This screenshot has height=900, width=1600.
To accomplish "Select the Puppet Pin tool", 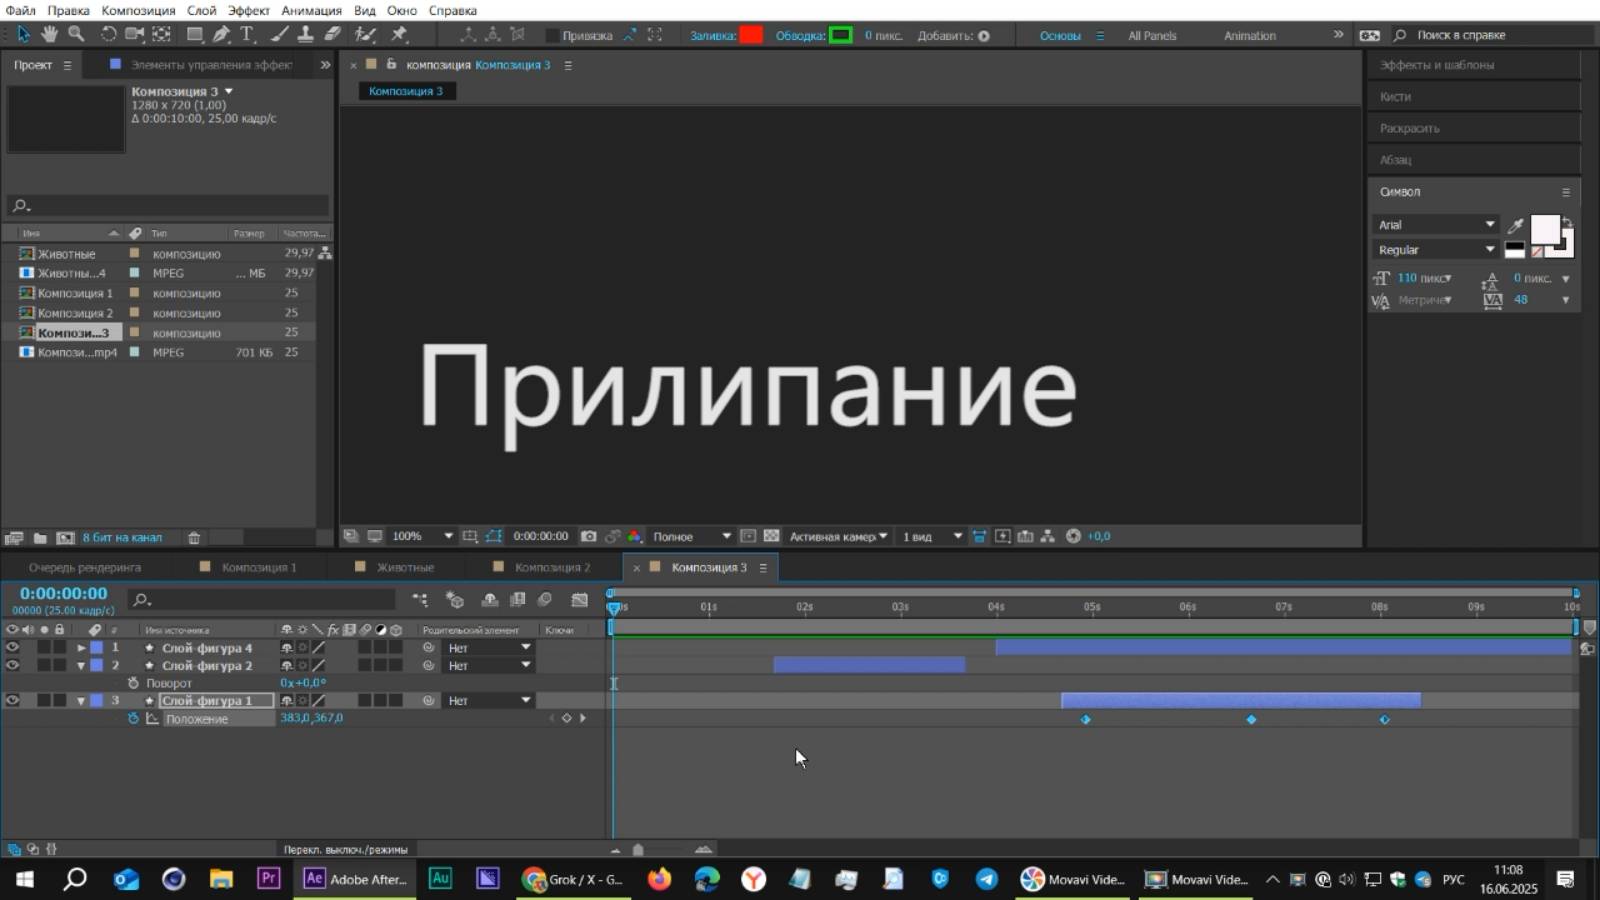I will click(399, 34).
